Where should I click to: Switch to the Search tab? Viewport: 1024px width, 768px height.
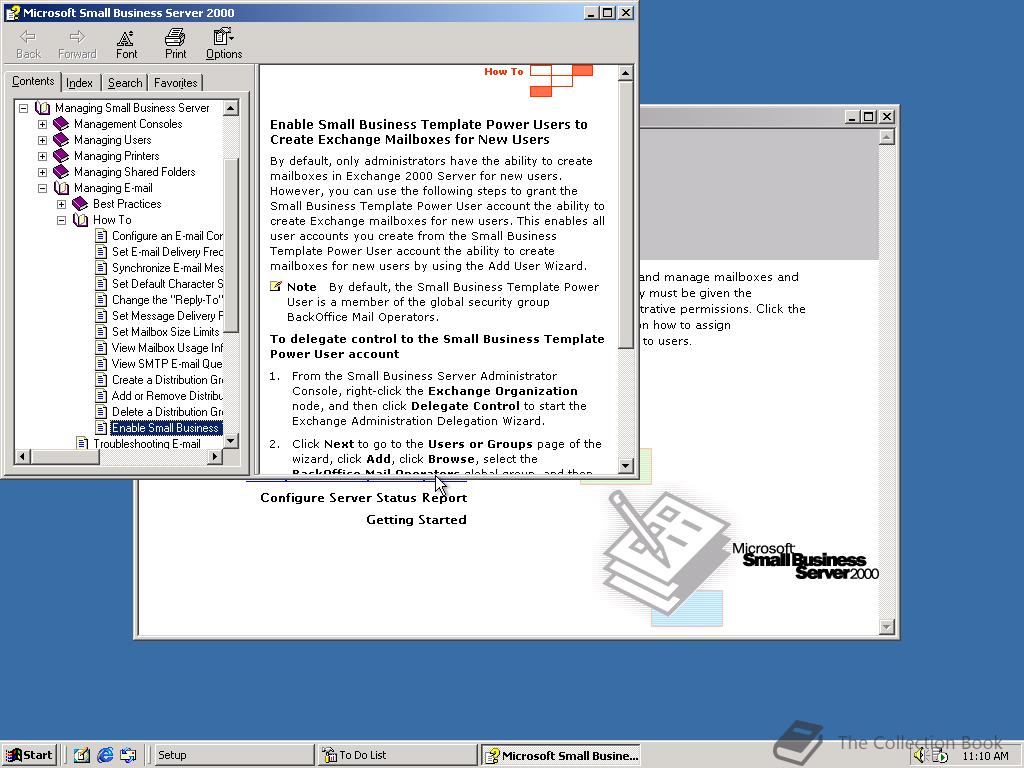click(x=125, y=83)
